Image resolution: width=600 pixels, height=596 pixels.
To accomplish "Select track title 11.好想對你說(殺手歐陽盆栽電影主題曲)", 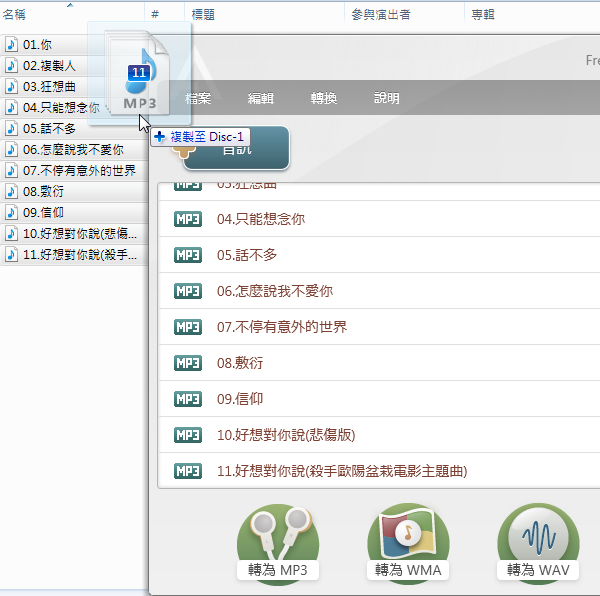I will [342, 471].
